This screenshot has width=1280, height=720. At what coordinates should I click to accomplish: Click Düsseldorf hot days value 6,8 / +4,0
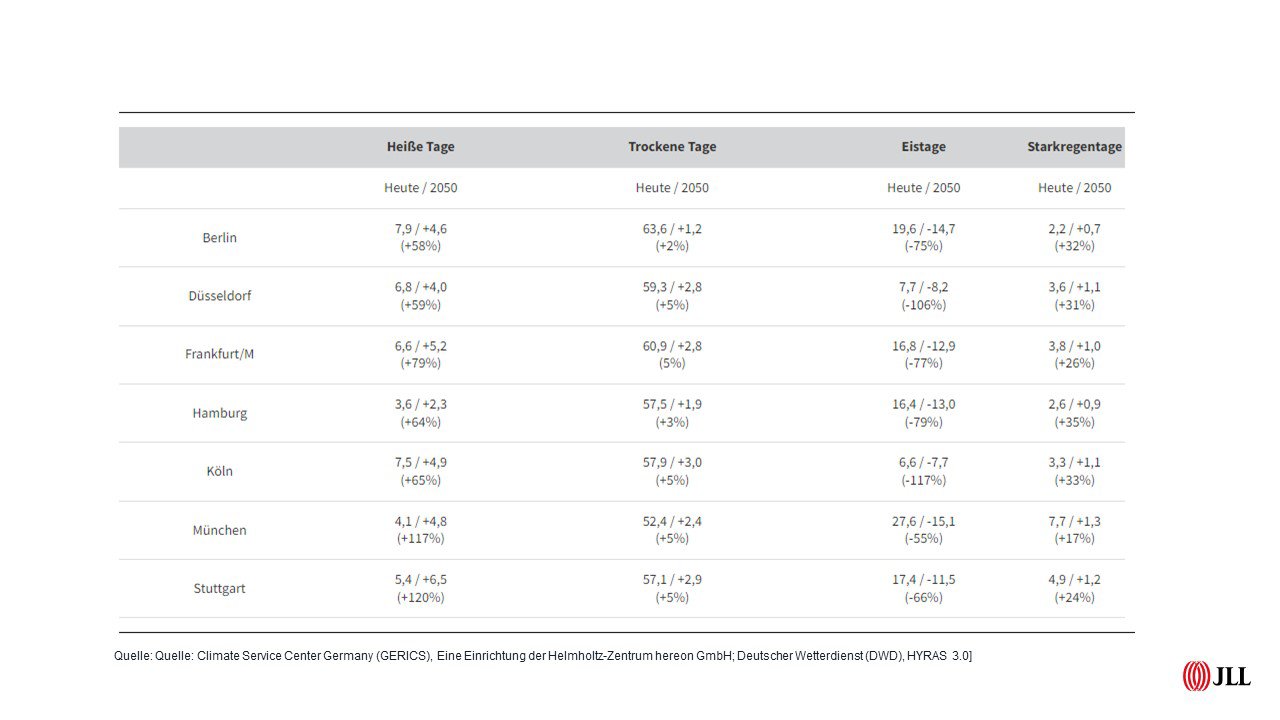tap(421, 287)
